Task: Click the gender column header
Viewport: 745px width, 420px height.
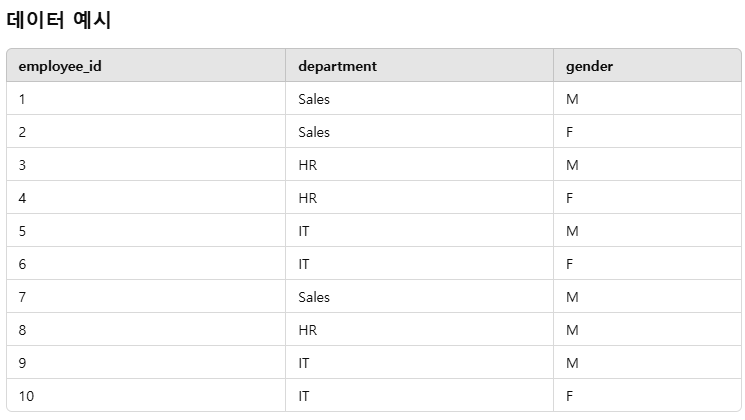Action: (x=647, y=66)
